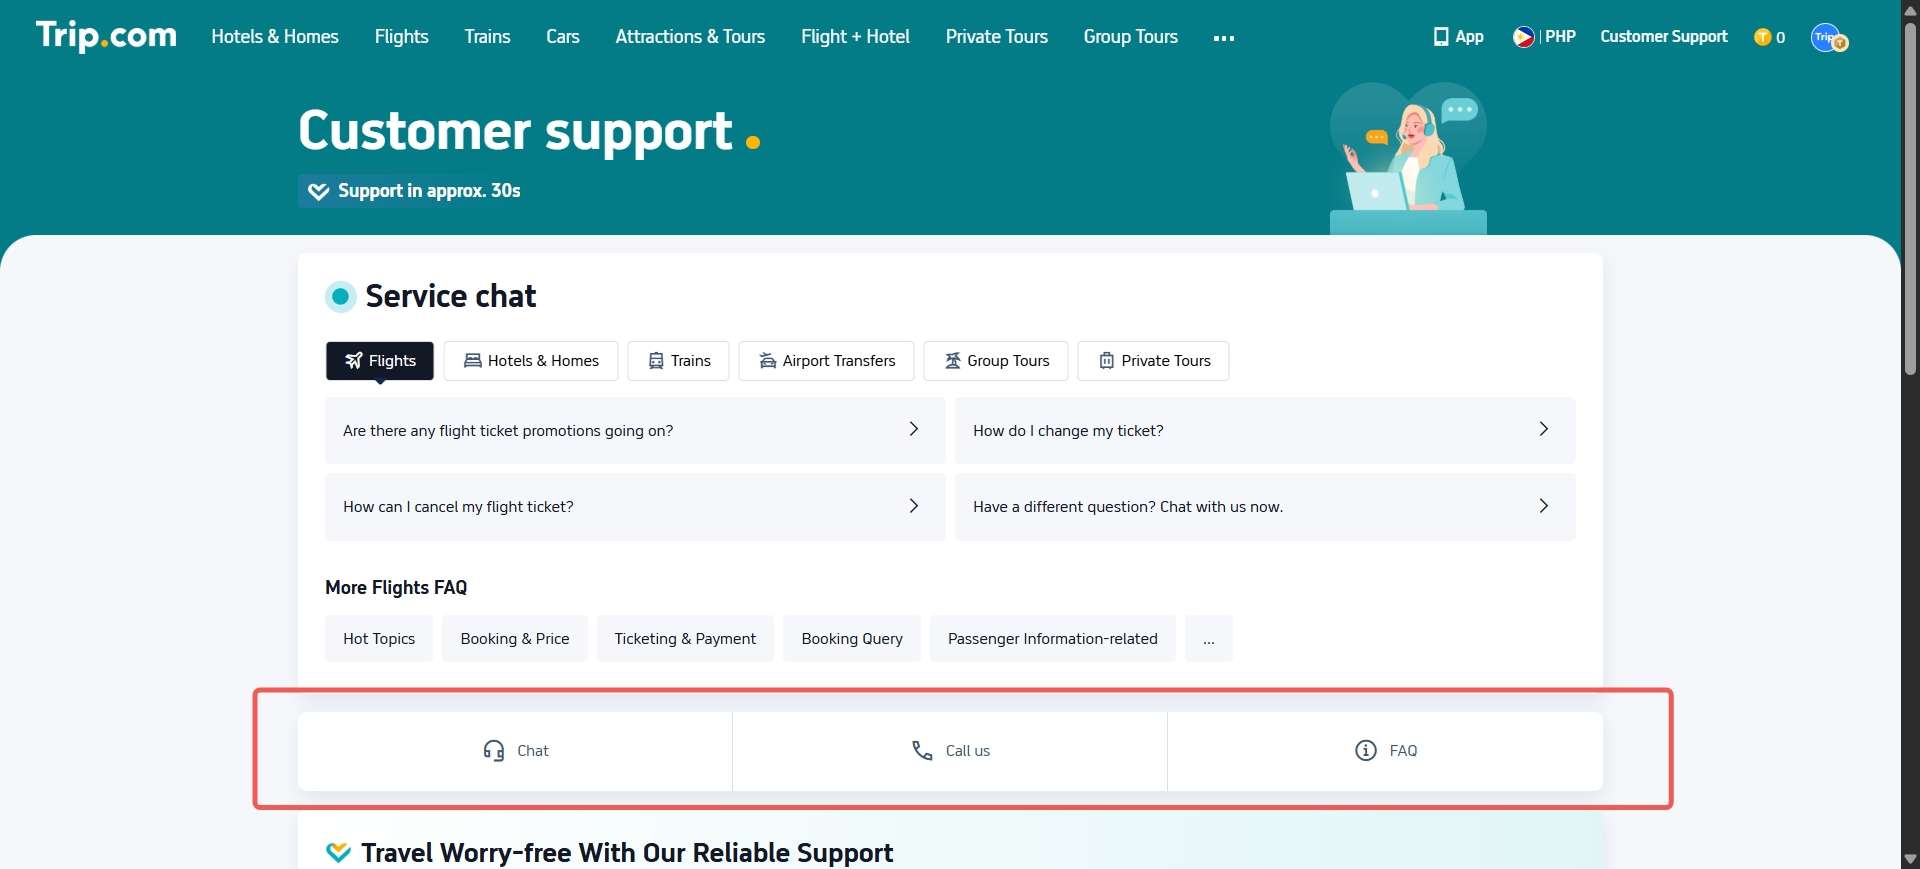Open Flights in the top navigation
The image size is (1920, 869).
401,37
